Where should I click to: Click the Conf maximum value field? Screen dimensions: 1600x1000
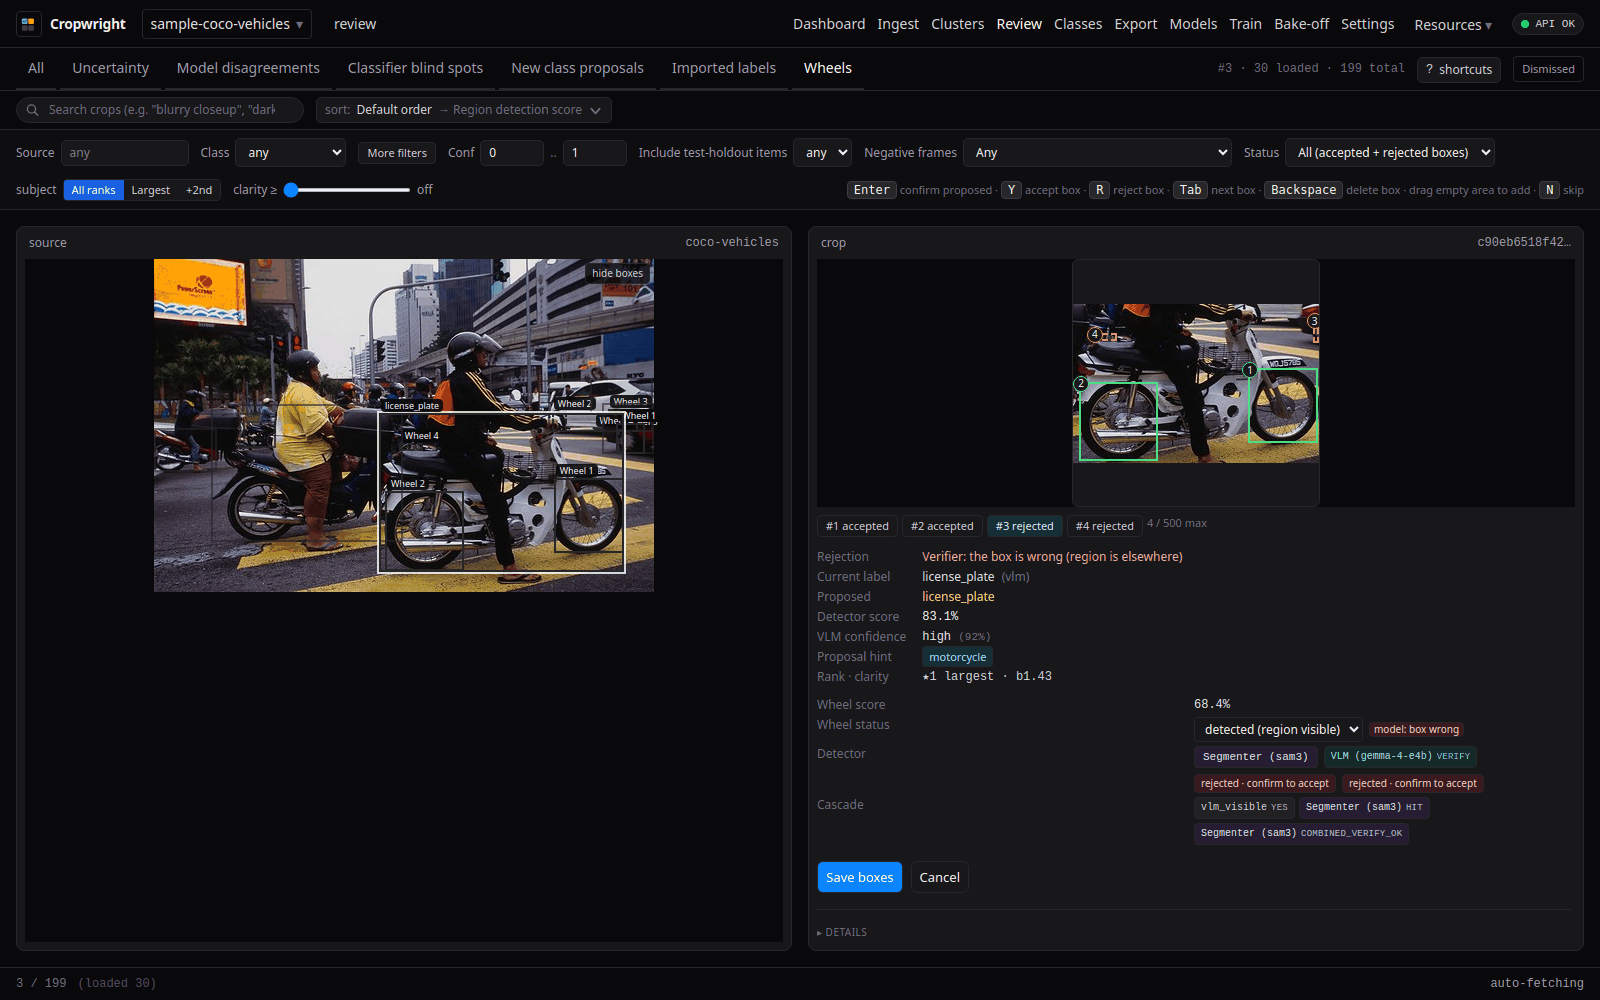point(595,153)
